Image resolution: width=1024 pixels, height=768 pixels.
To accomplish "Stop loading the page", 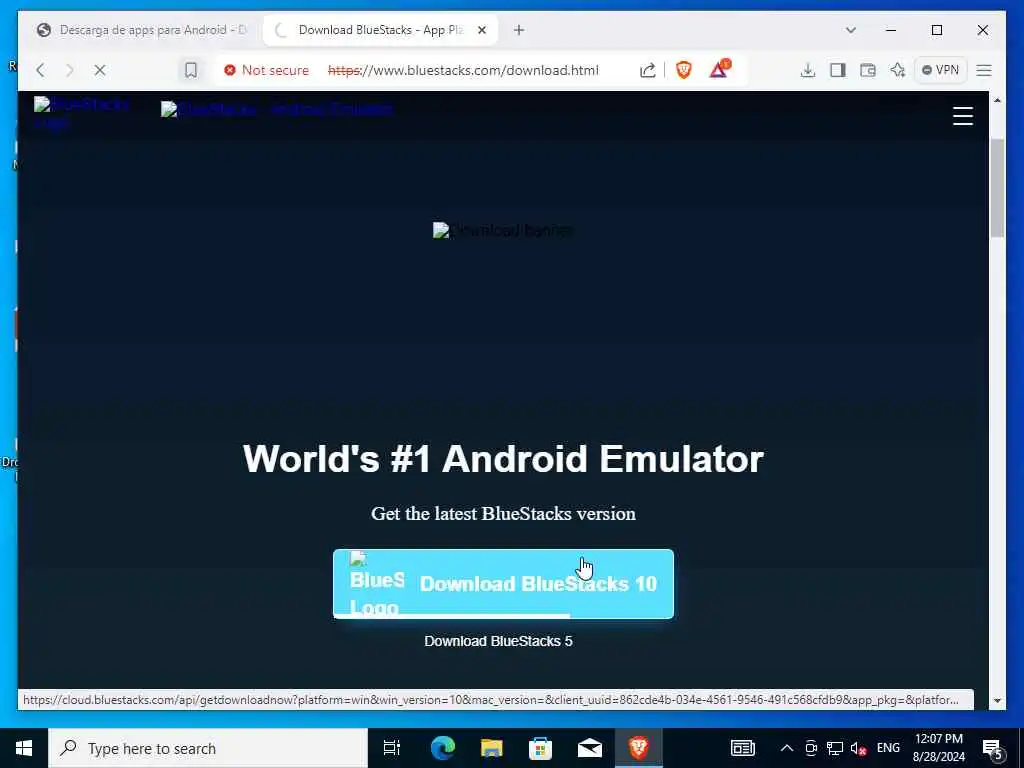I will point(100,70).
